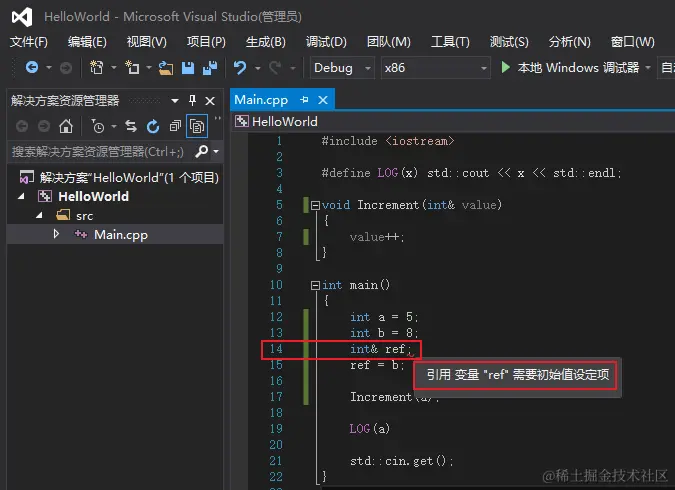This screenshot has width=675, height=490.
Task: Open the 工具(T) menu
Action: 450,42
